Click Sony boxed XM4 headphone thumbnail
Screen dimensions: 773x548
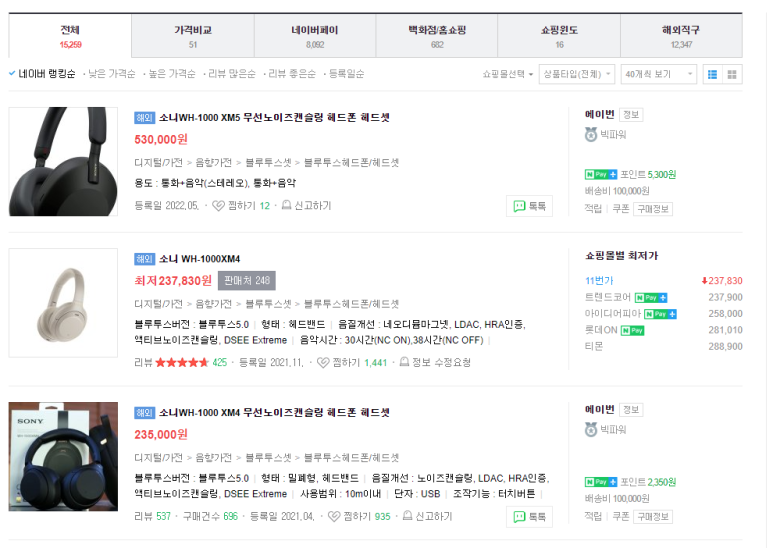pos(63,457)
